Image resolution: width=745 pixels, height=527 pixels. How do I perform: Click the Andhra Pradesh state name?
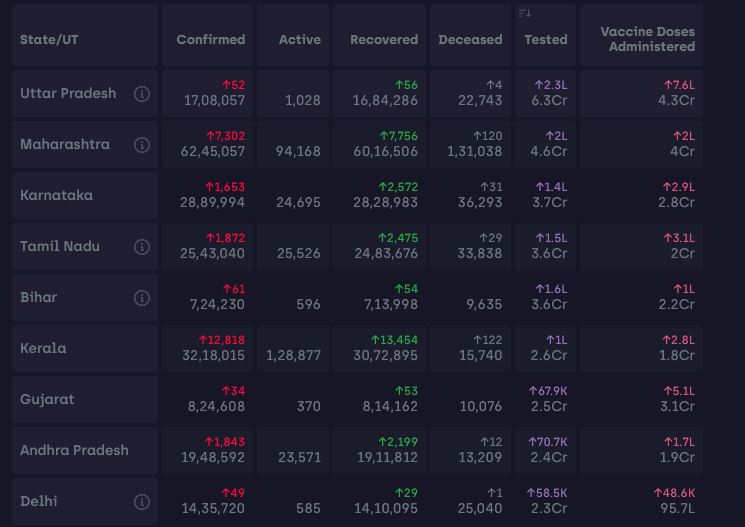pyautogui.click(x=74, y=451)
